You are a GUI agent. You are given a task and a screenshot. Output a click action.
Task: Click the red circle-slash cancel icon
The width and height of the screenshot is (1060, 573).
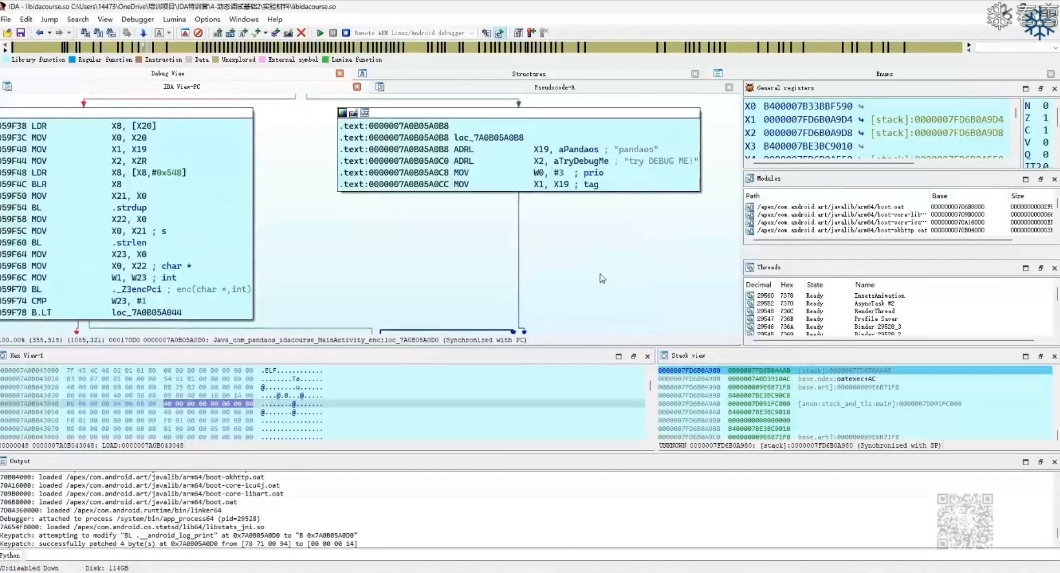click(198, 32)
